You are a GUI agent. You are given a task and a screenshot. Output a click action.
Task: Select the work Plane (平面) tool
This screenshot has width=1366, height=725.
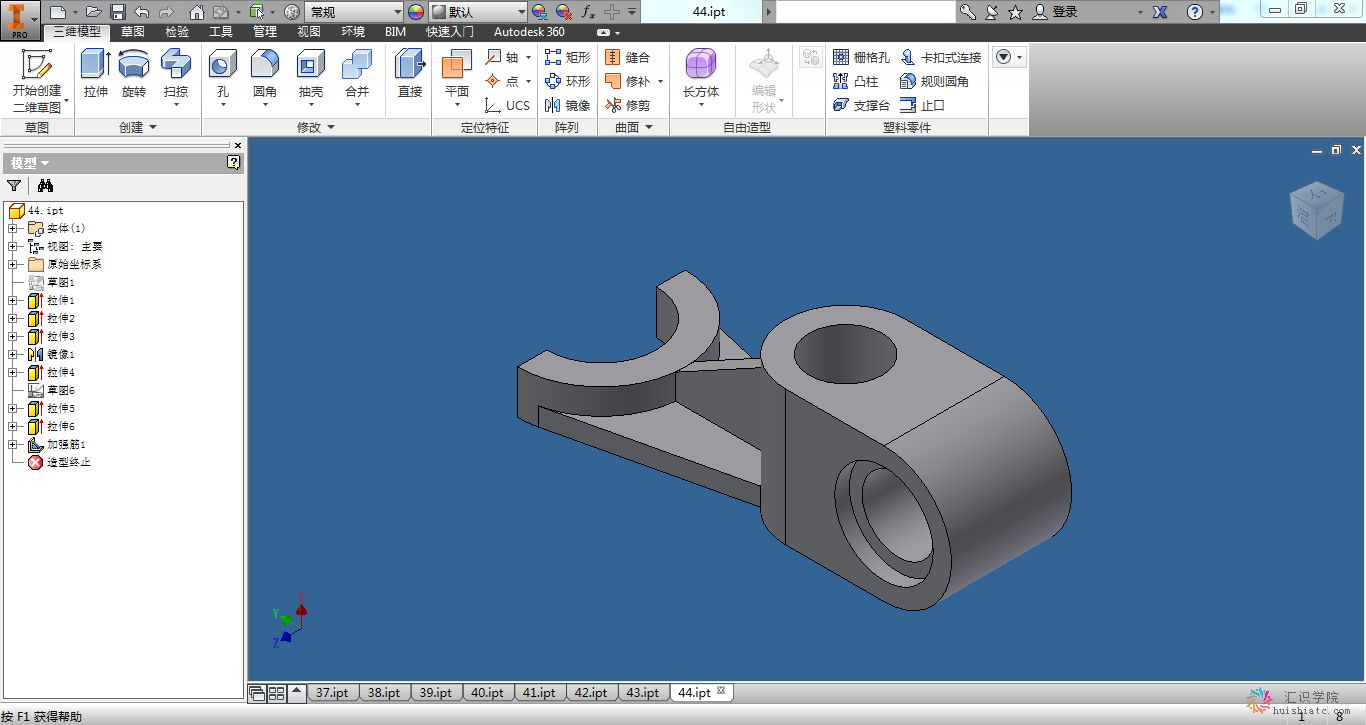pos(457,78)
